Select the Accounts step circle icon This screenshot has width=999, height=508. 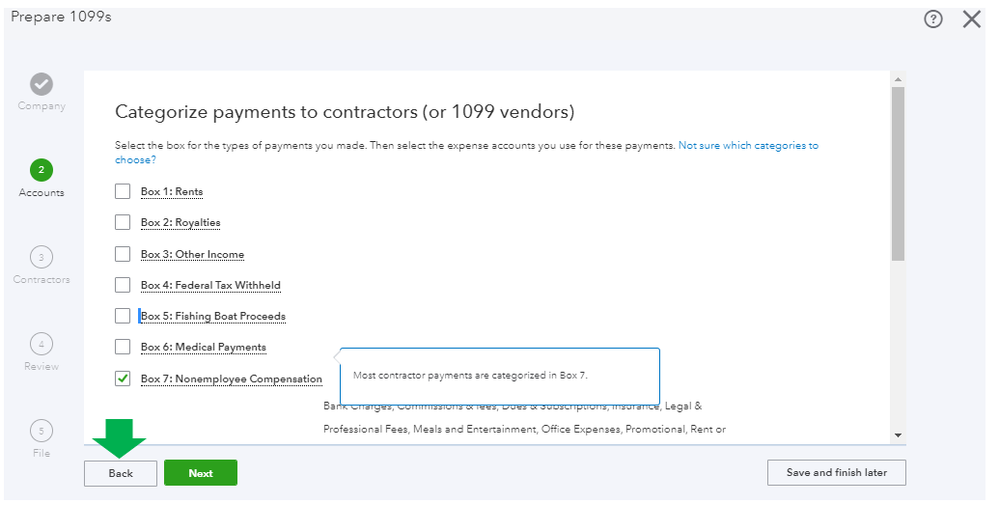pyautogui.click(x=41, y=170)
